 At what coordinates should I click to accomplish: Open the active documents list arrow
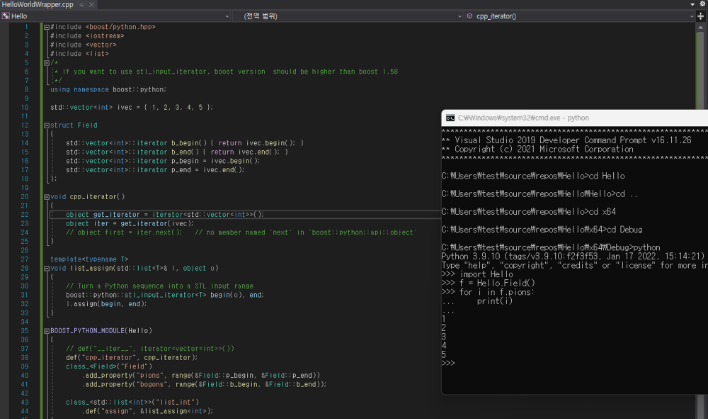[x=693, y=5]
